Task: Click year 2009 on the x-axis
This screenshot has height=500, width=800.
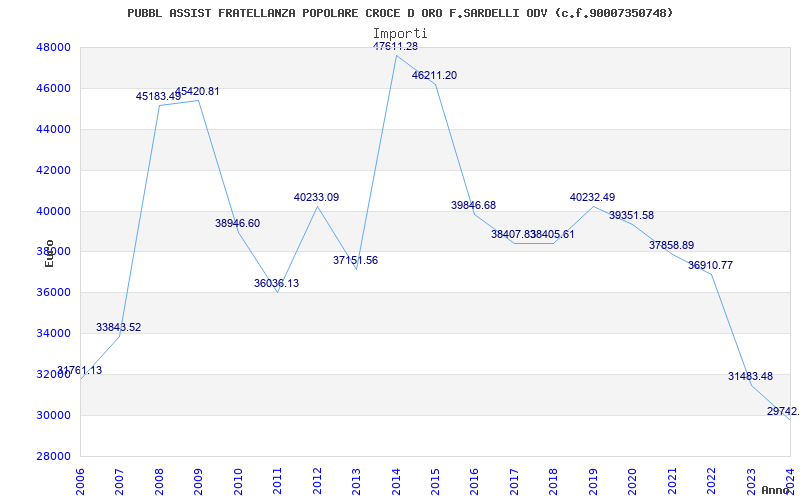Action: [x=198, y=482]
